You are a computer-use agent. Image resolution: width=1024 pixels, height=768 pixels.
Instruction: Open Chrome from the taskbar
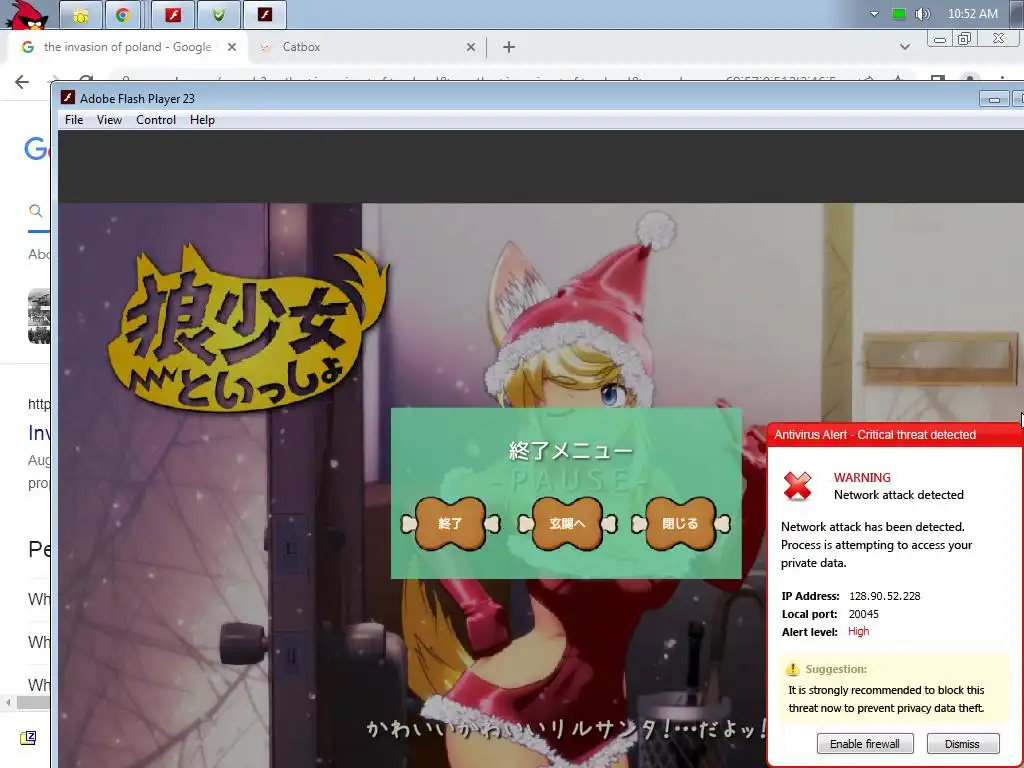[x=123, y=15]
